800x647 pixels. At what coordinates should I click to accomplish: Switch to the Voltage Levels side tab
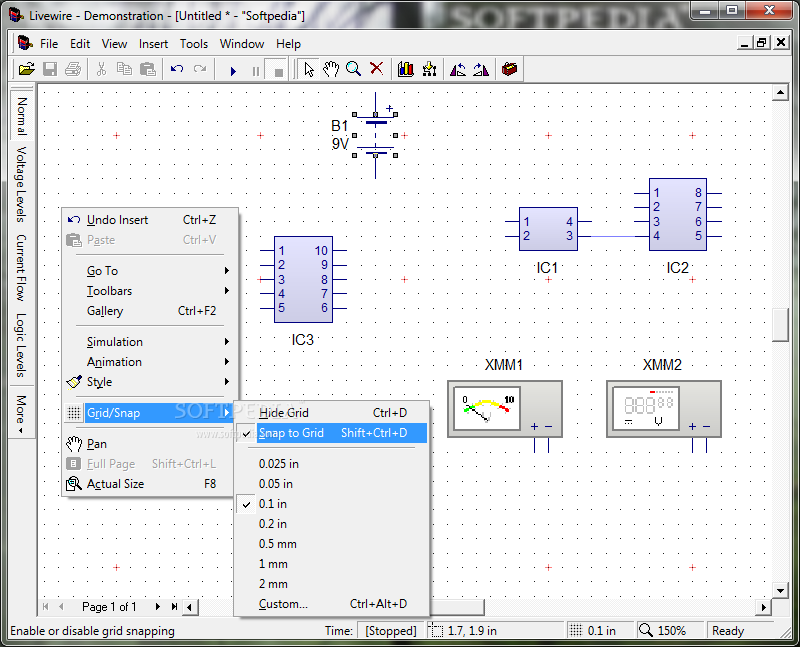click(x=21, y=184)
